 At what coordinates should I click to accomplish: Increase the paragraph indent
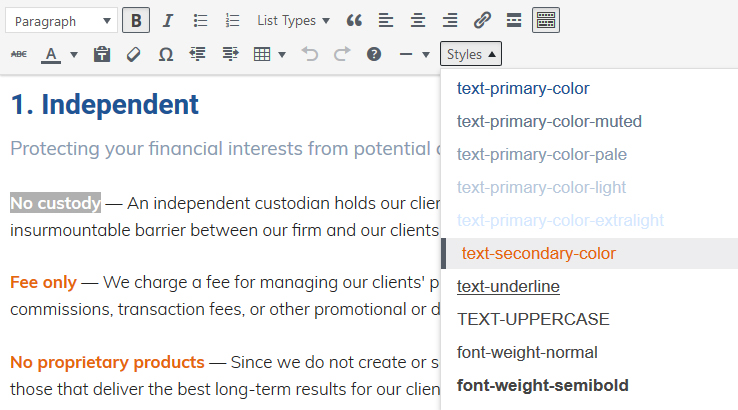[230, 54]
